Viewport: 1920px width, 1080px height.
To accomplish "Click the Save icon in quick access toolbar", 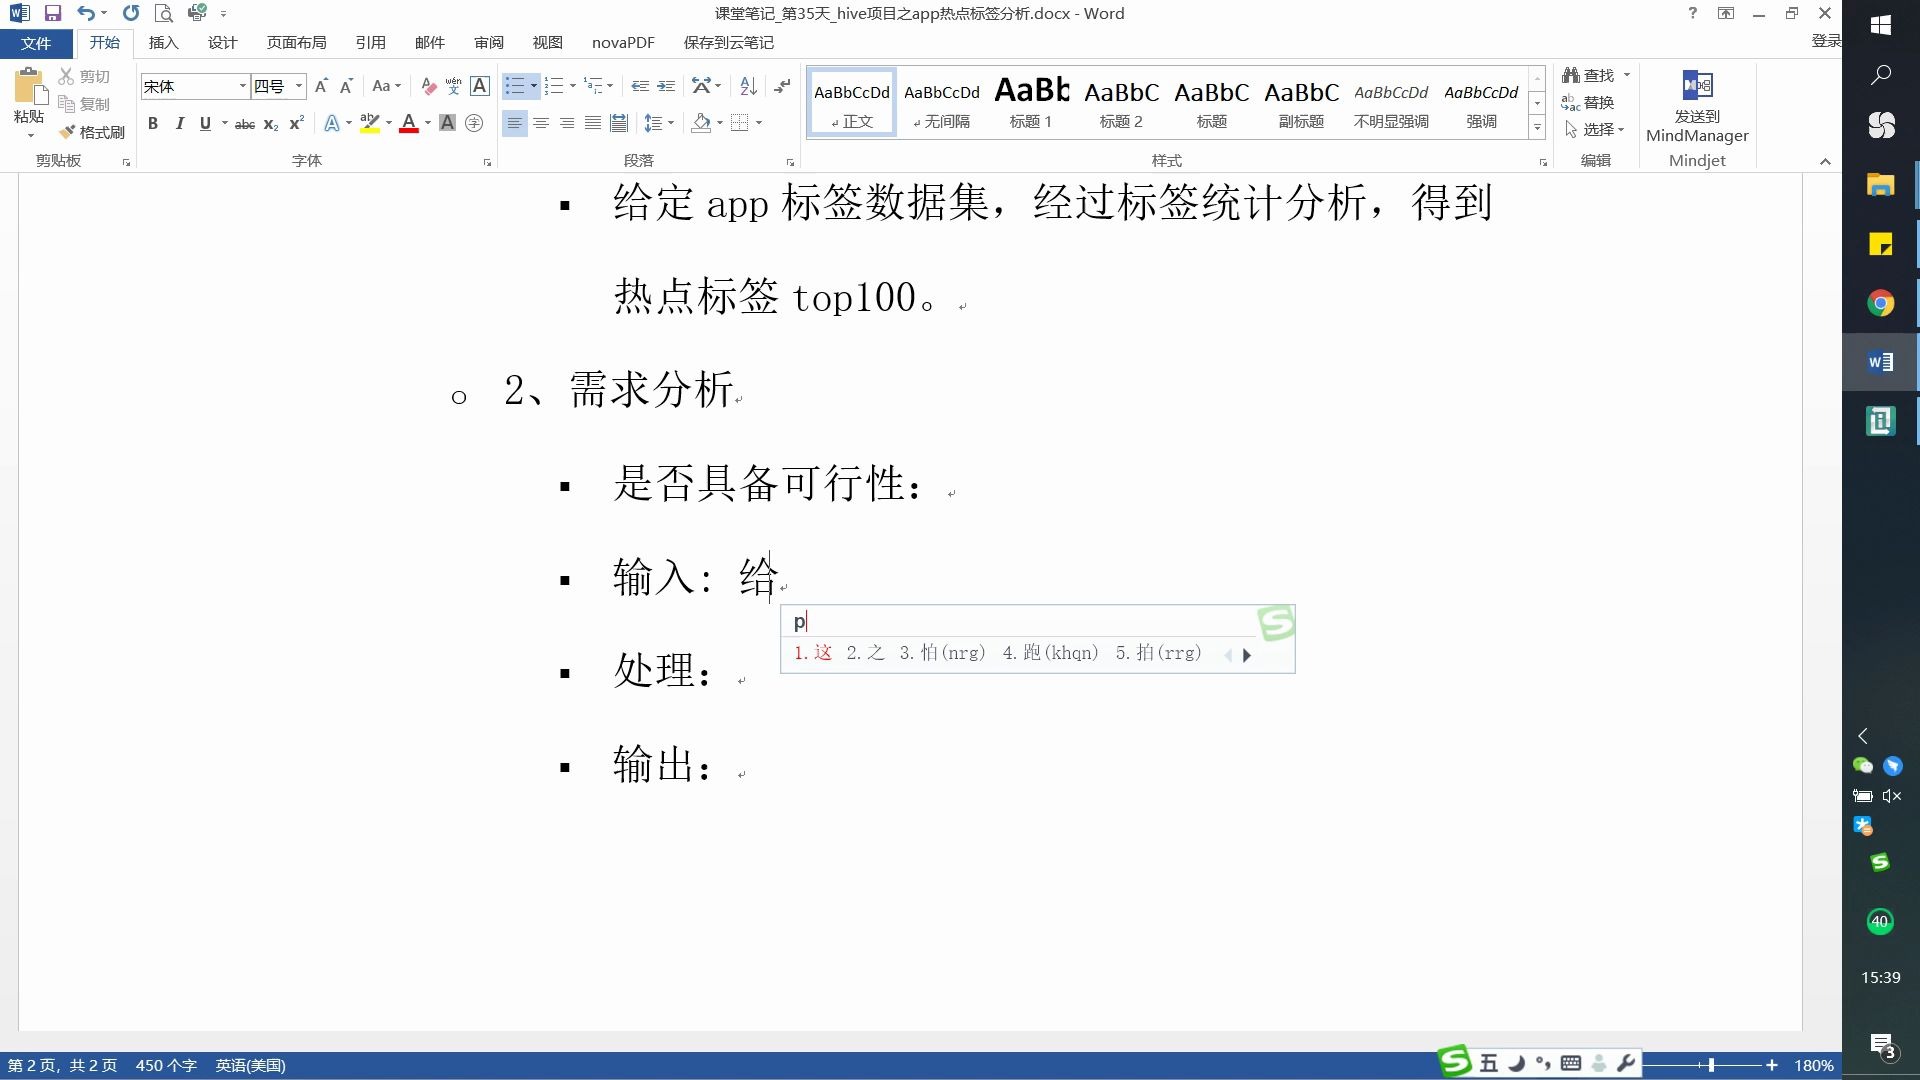I will (x=53, y=14).
